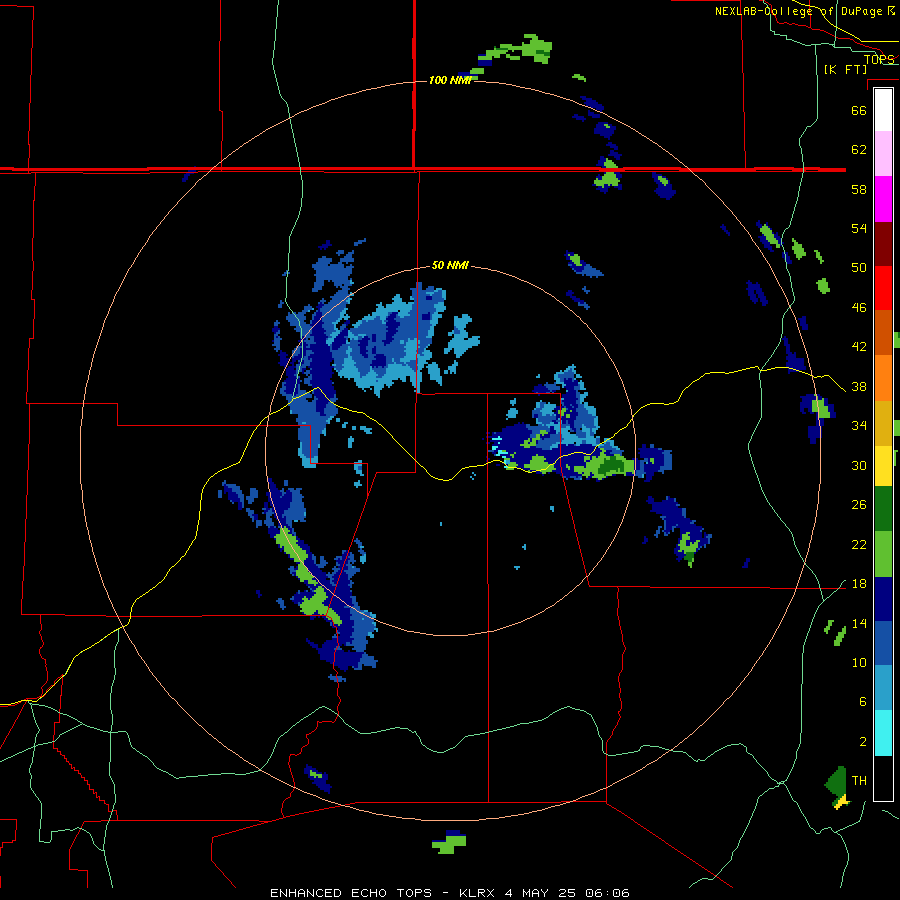Click the '18' value on the scale
The height and width of the screenshot is (900, 900).
coord(859,584)
